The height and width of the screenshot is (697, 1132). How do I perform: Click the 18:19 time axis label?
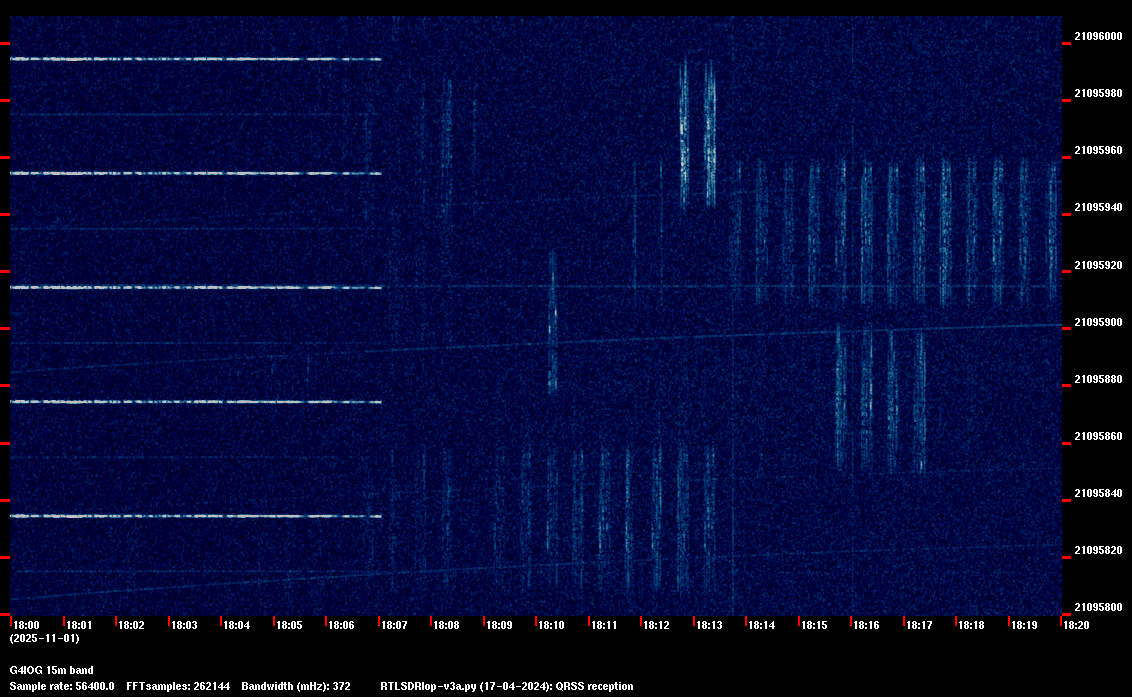pos(1024,625)
